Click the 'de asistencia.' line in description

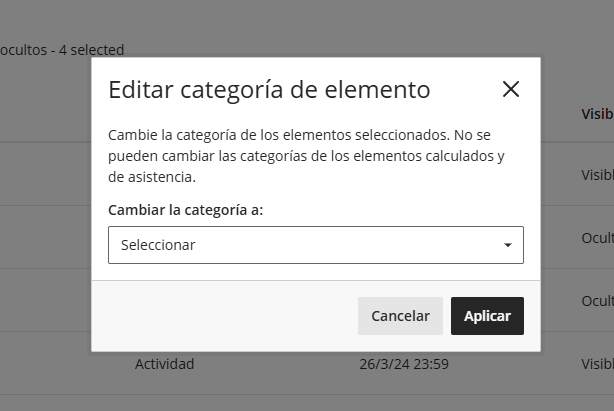pyautogui.click(x=152, y=177)
